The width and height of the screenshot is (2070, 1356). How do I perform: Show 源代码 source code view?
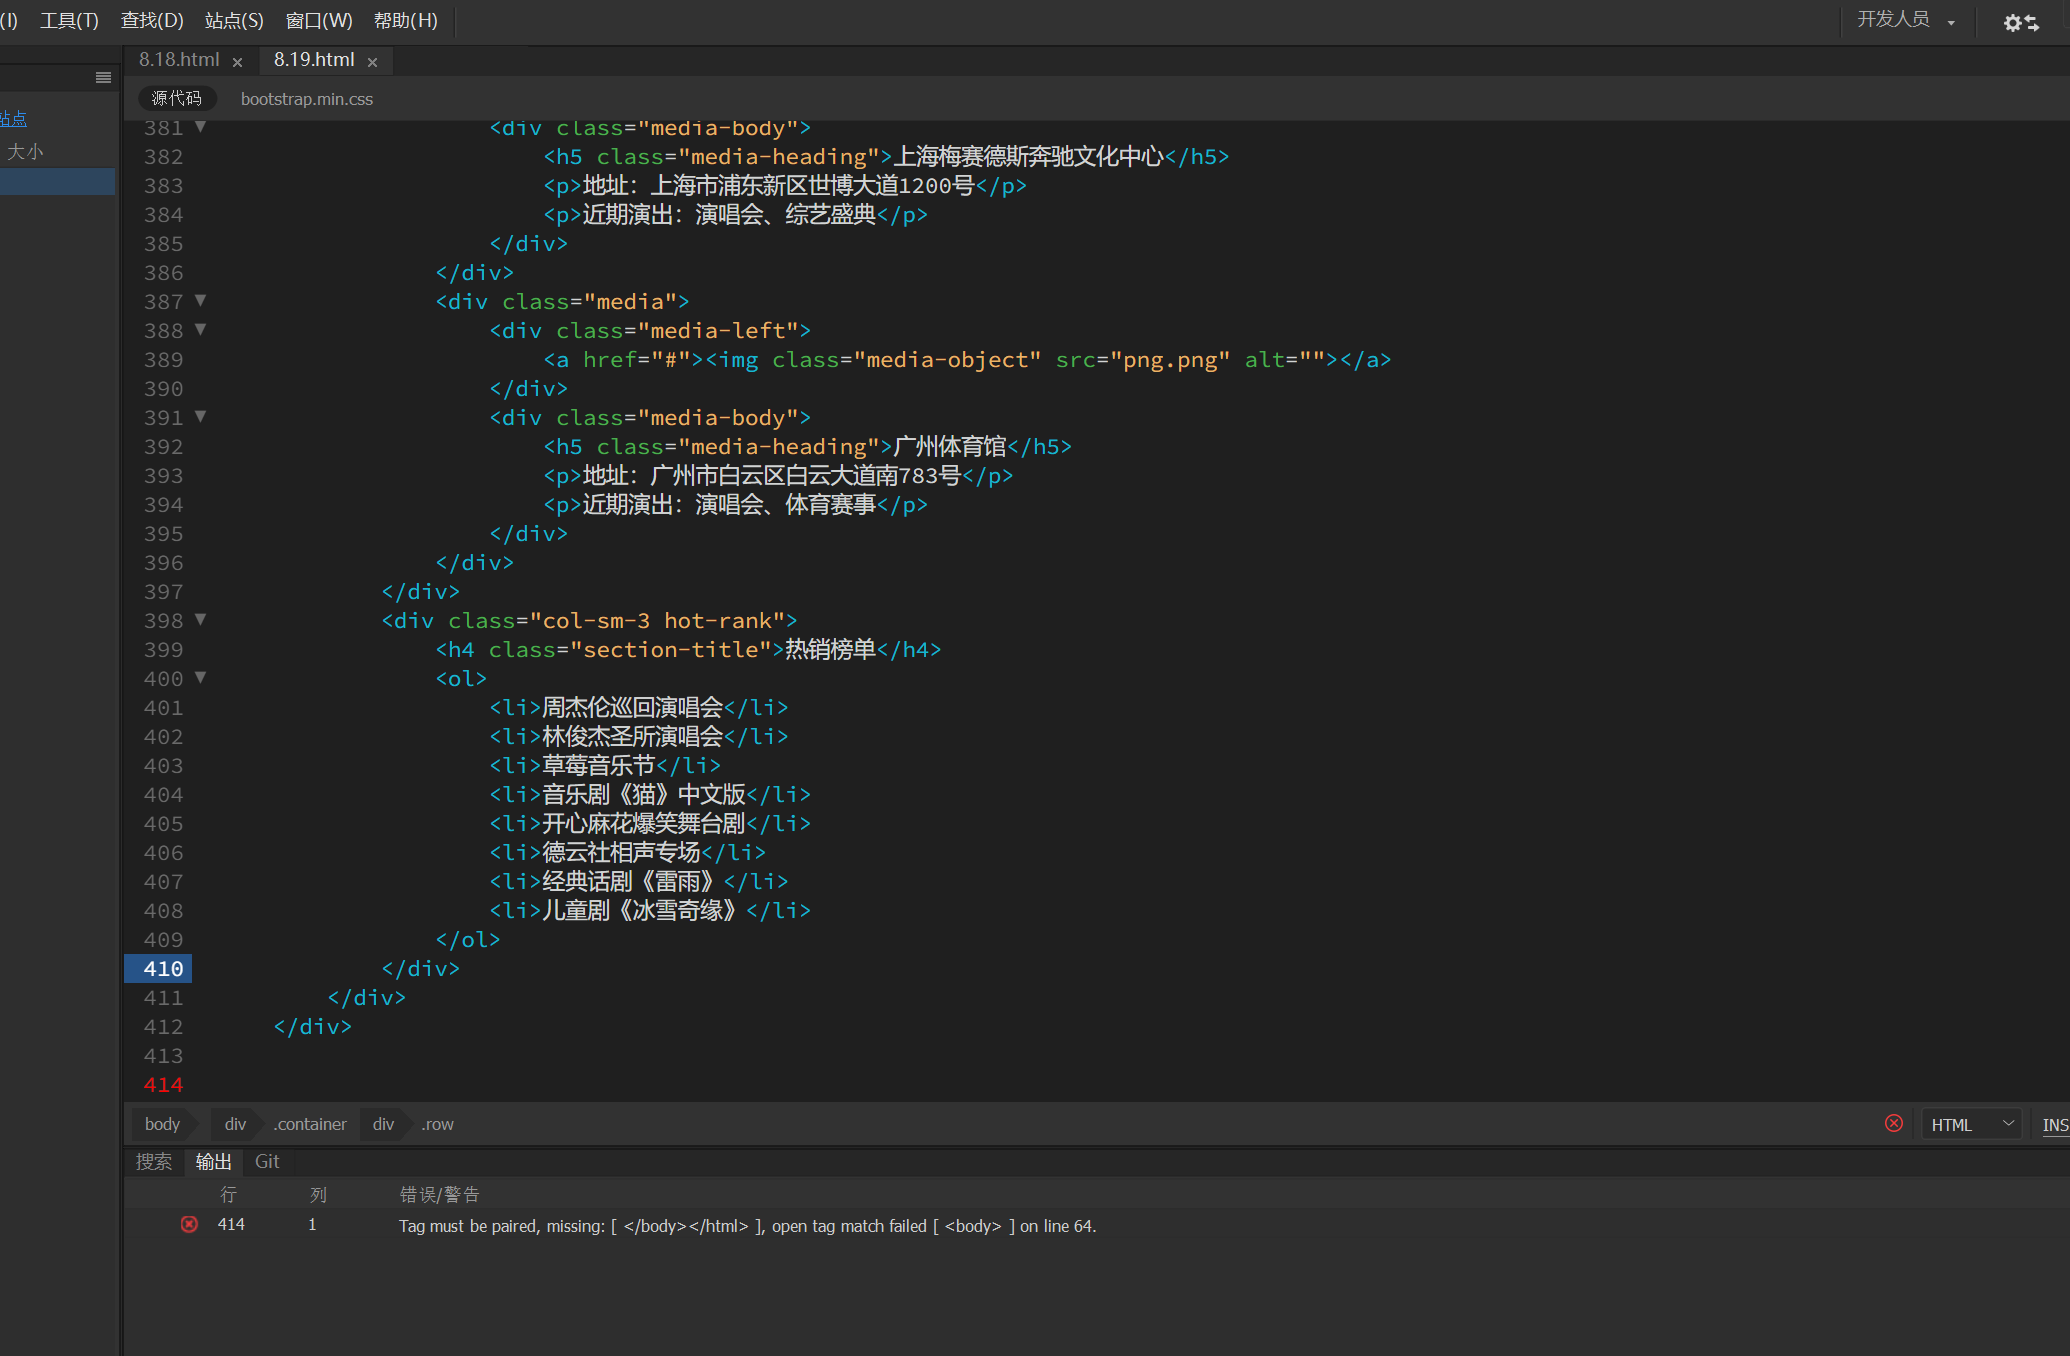pos(177,98)
